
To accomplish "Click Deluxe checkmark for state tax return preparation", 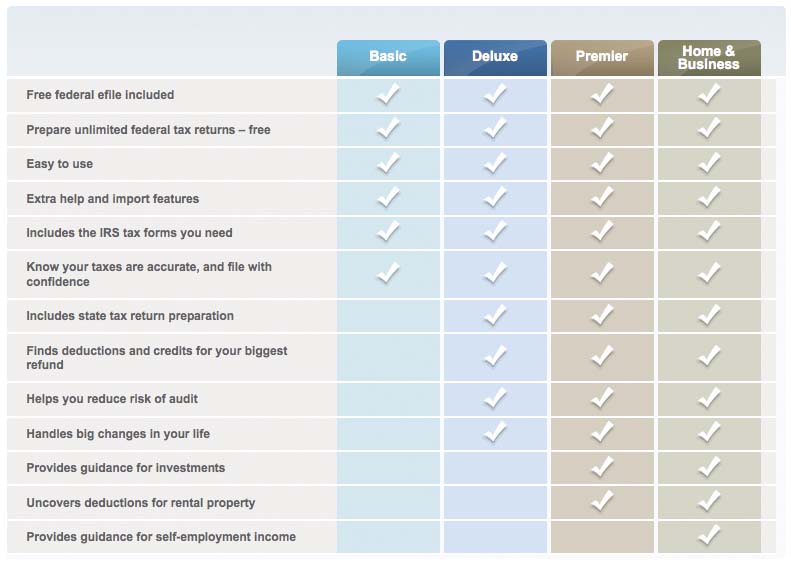I will [x=495, y=316].
